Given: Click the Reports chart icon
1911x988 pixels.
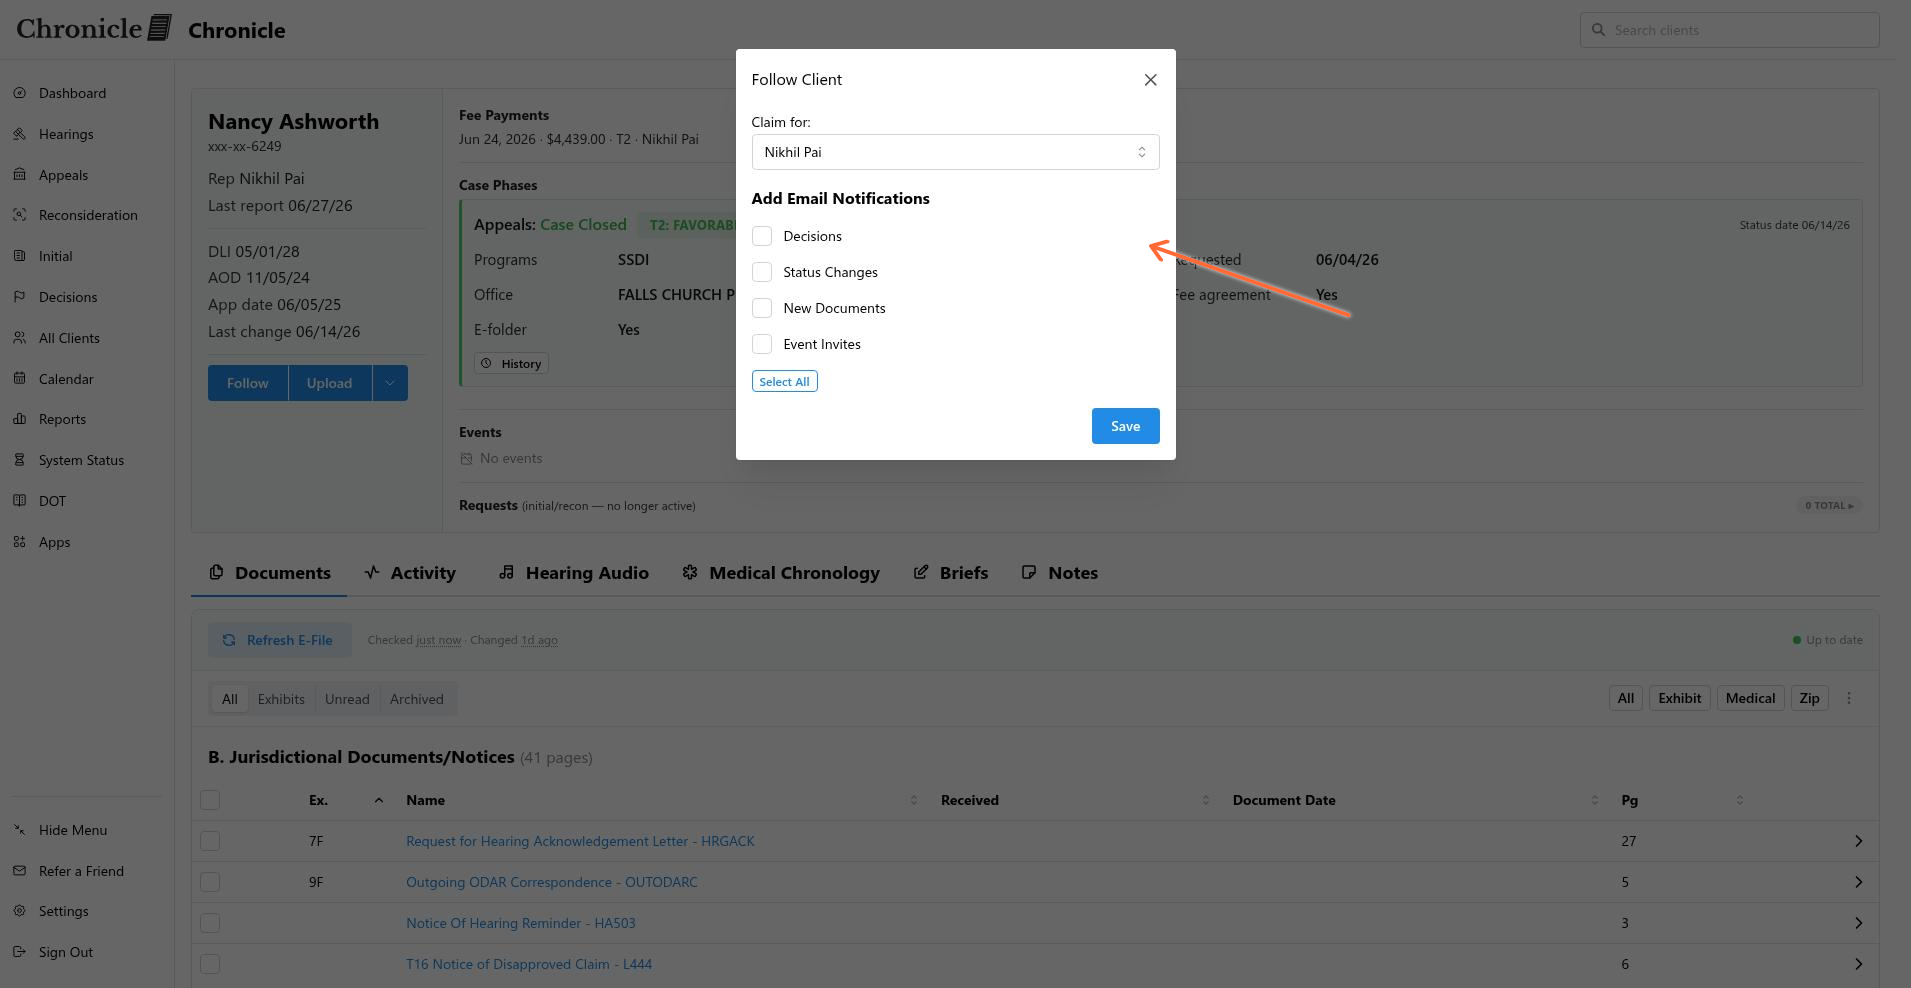Looking at the screenshot, I should click(20, 419).
